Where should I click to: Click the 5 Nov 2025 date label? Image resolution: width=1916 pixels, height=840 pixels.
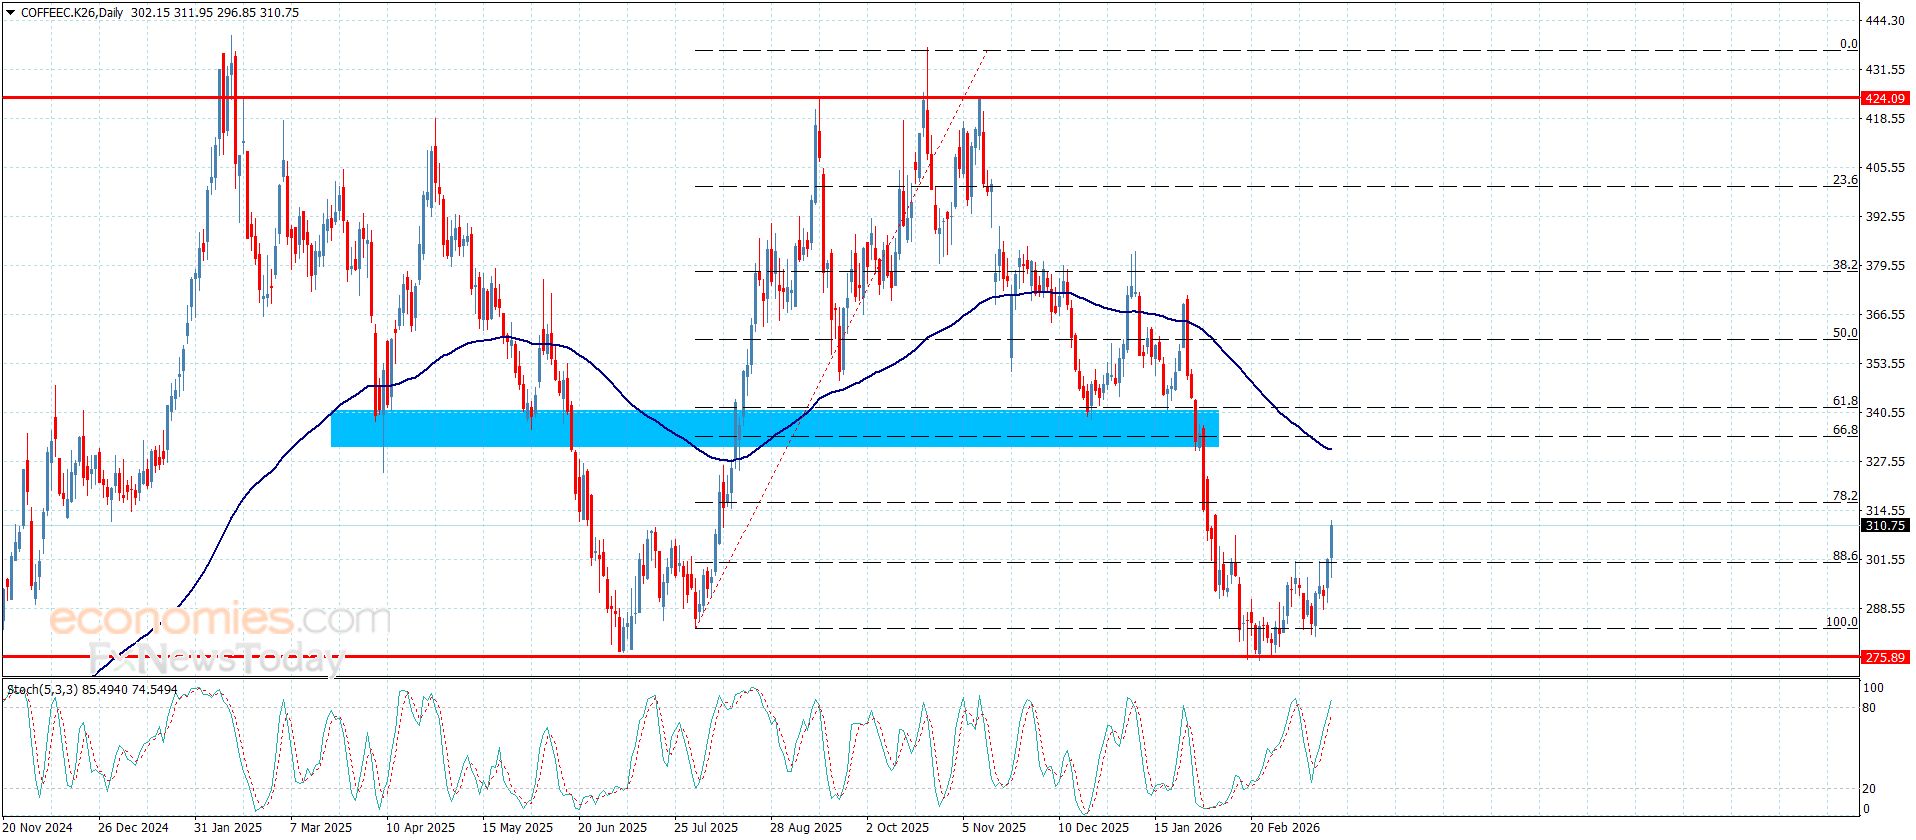(994, 828)
